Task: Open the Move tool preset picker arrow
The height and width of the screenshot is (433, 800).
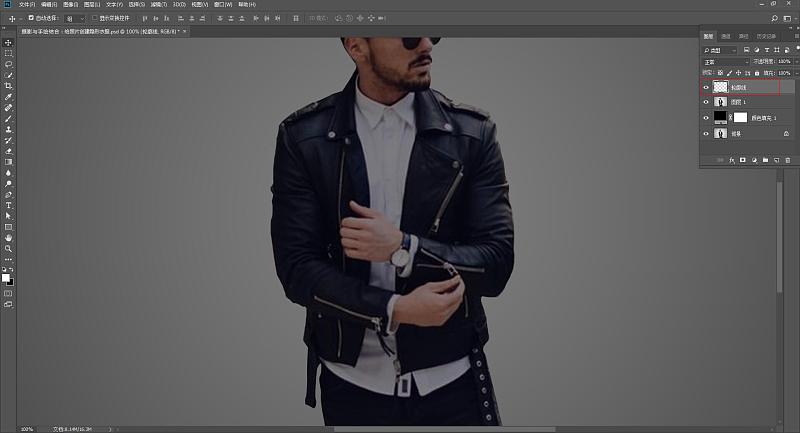Action: click(20, 19)
